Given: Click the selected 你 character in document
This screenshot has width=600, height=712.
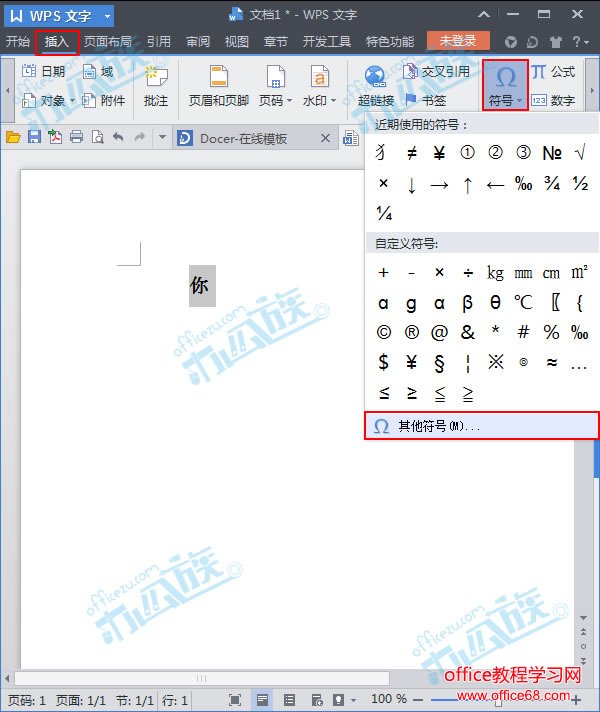Looking at the screenshot, I should point(199,286).
